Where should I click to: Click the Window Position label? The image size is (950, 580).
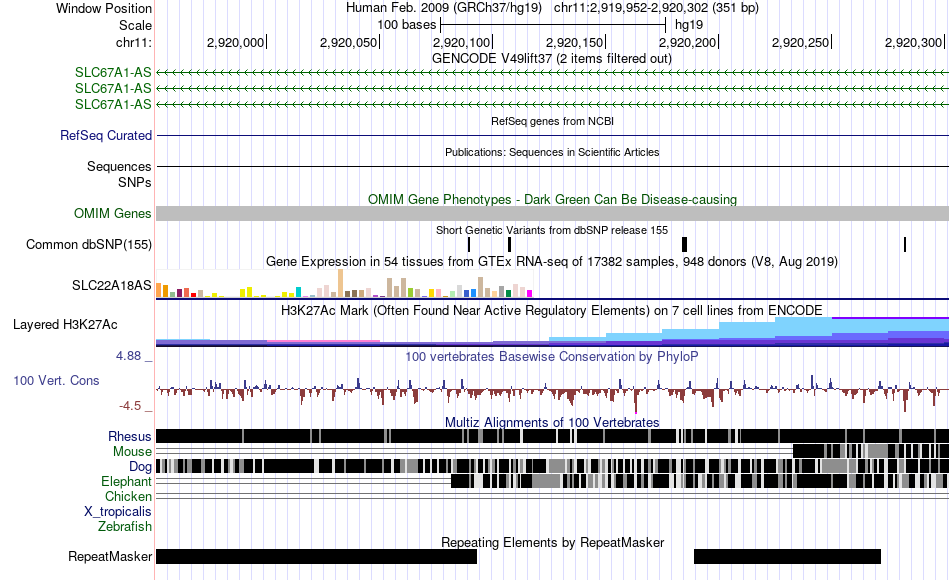104,8
